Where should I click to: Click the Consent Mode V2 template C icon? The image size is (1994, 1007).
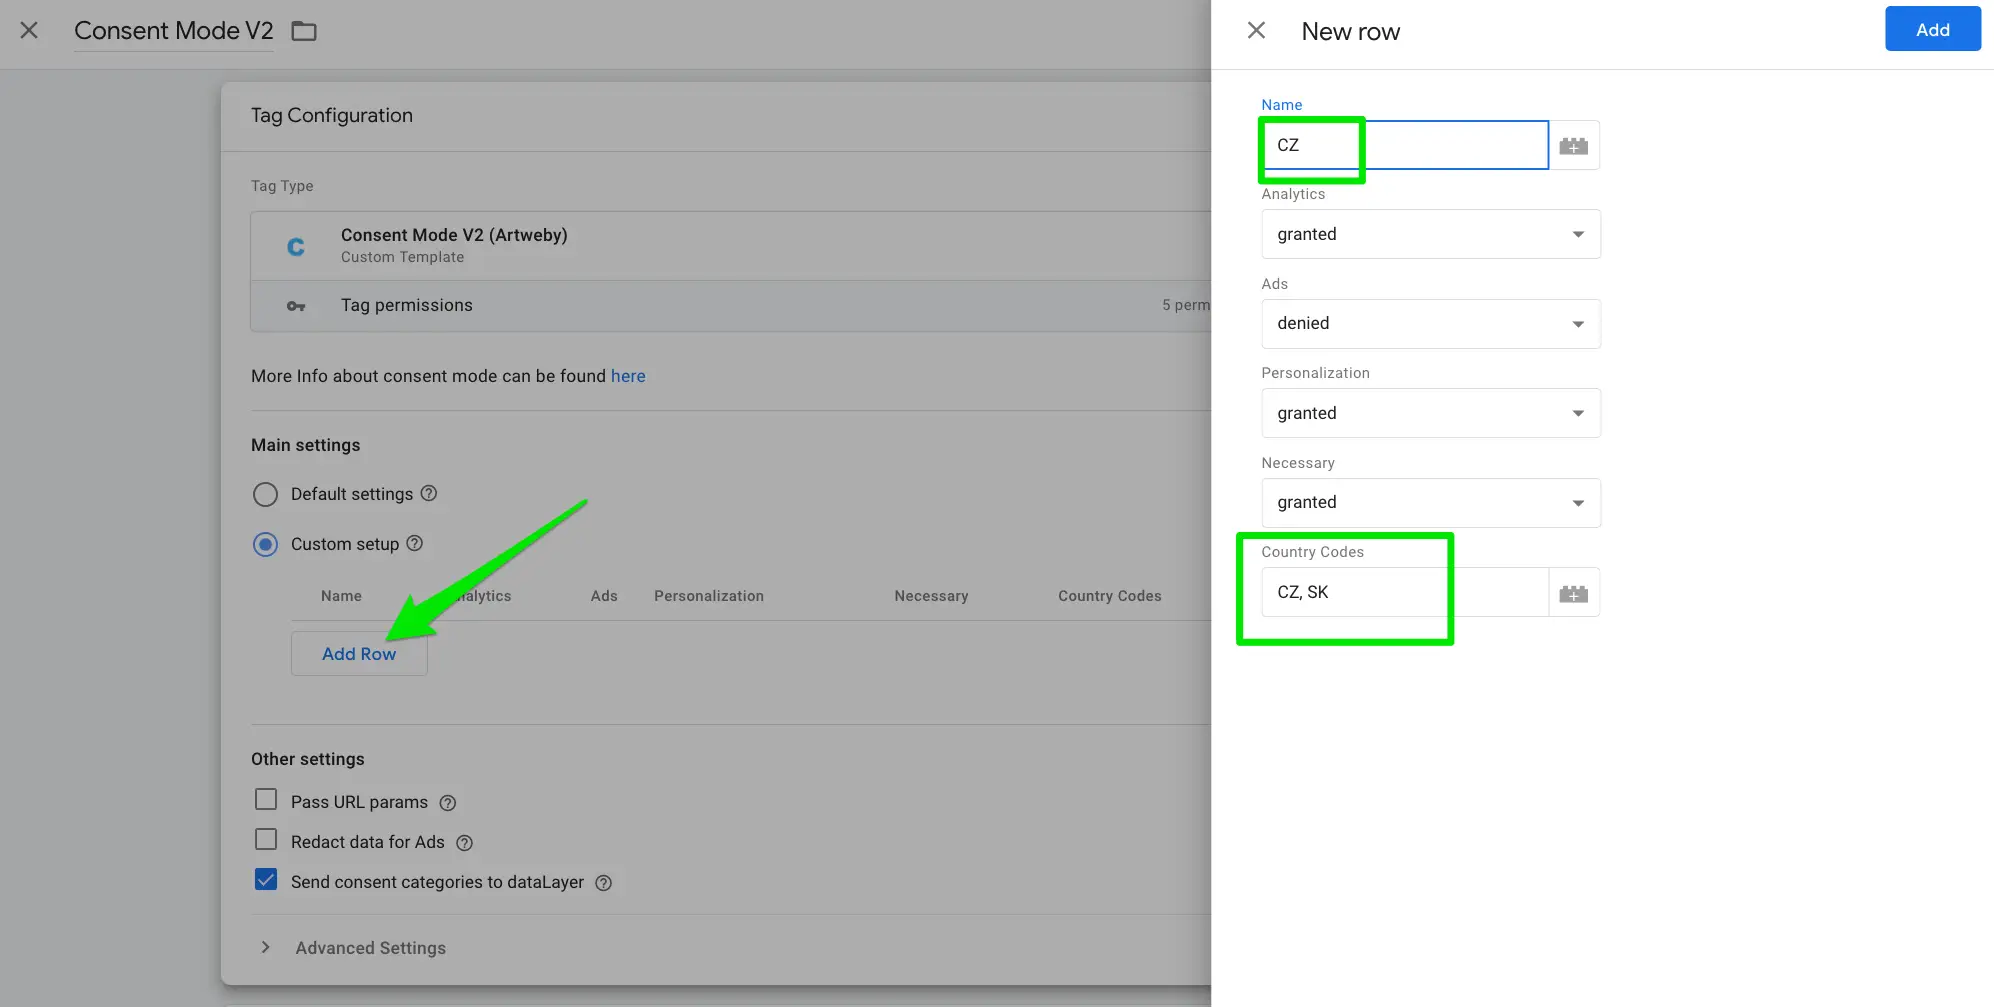click(x=296, y=246)
